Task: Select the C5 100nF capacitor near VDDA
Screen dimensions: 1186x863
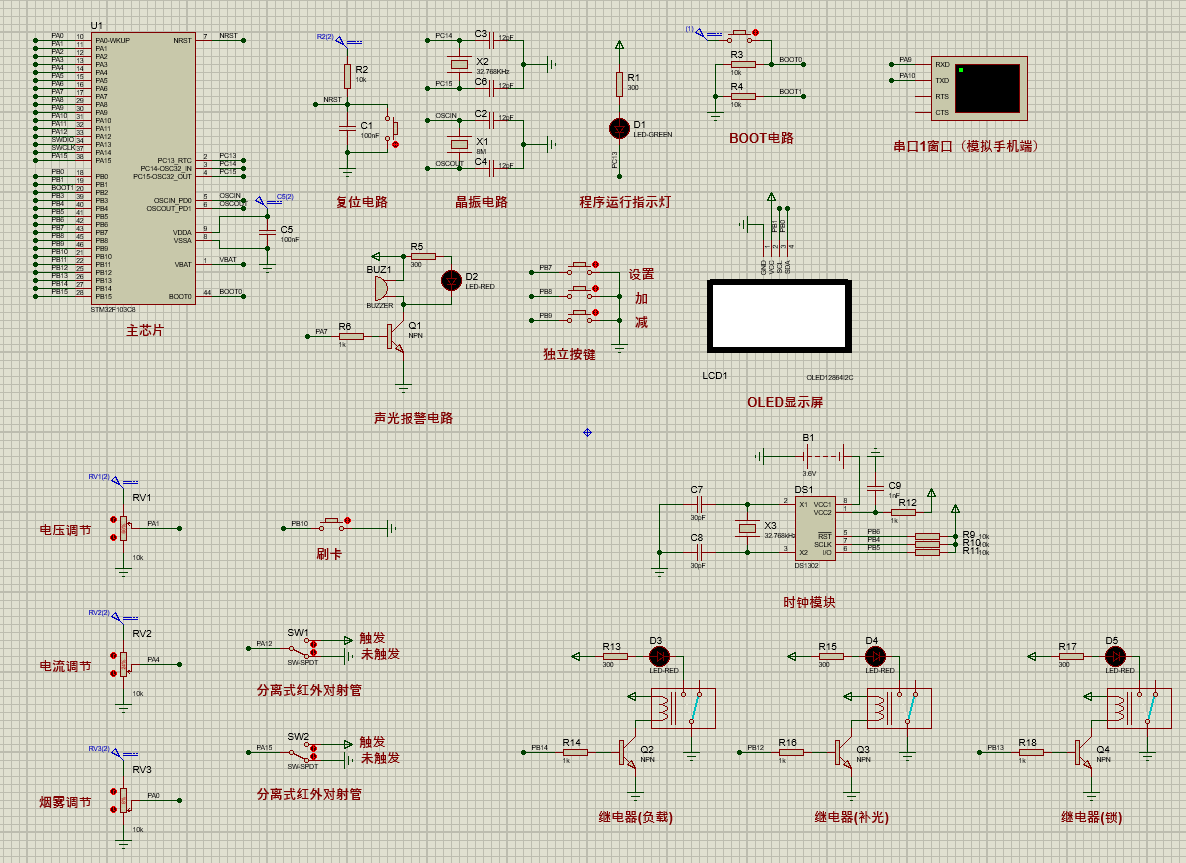Action: [267, 231]
